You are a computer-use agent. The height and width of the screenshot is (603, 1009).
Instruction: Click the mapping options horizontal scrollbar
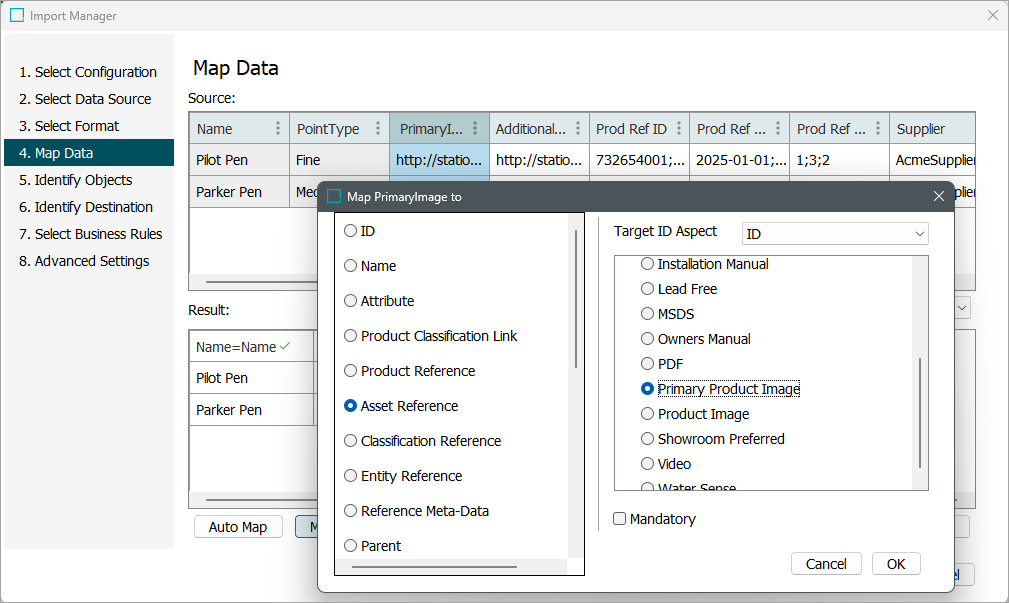(434, 567)
